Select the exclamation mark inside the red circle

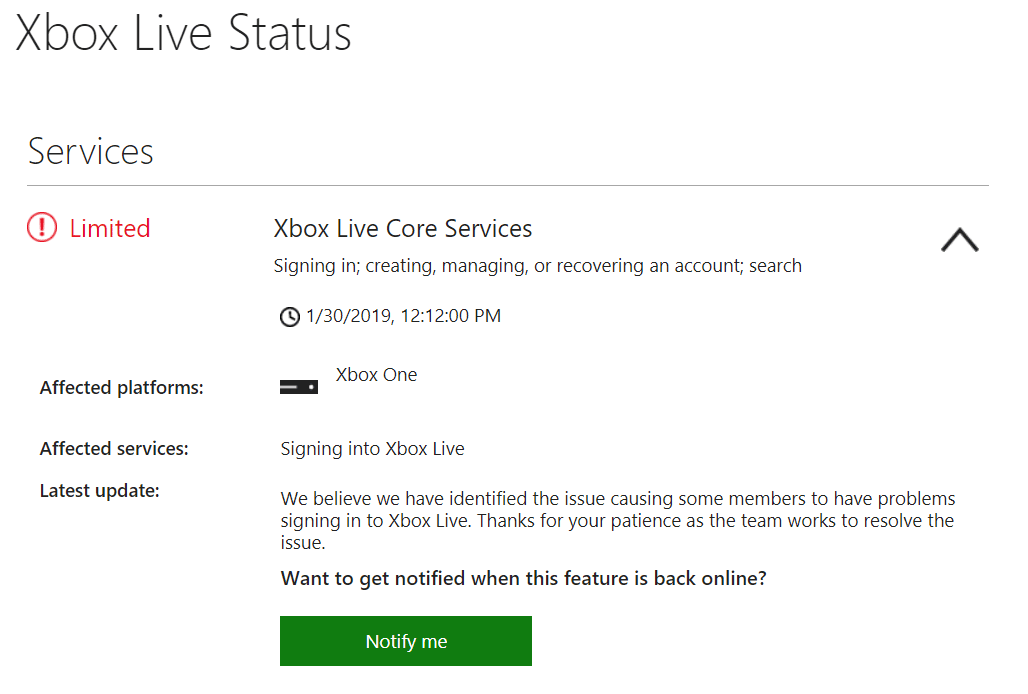tap(41, 228)
